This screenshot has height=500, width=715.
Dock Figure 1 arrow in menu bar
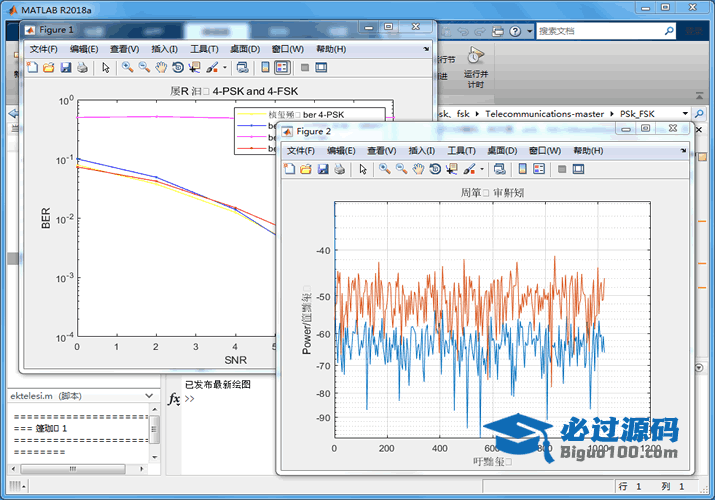coord(426,49)
